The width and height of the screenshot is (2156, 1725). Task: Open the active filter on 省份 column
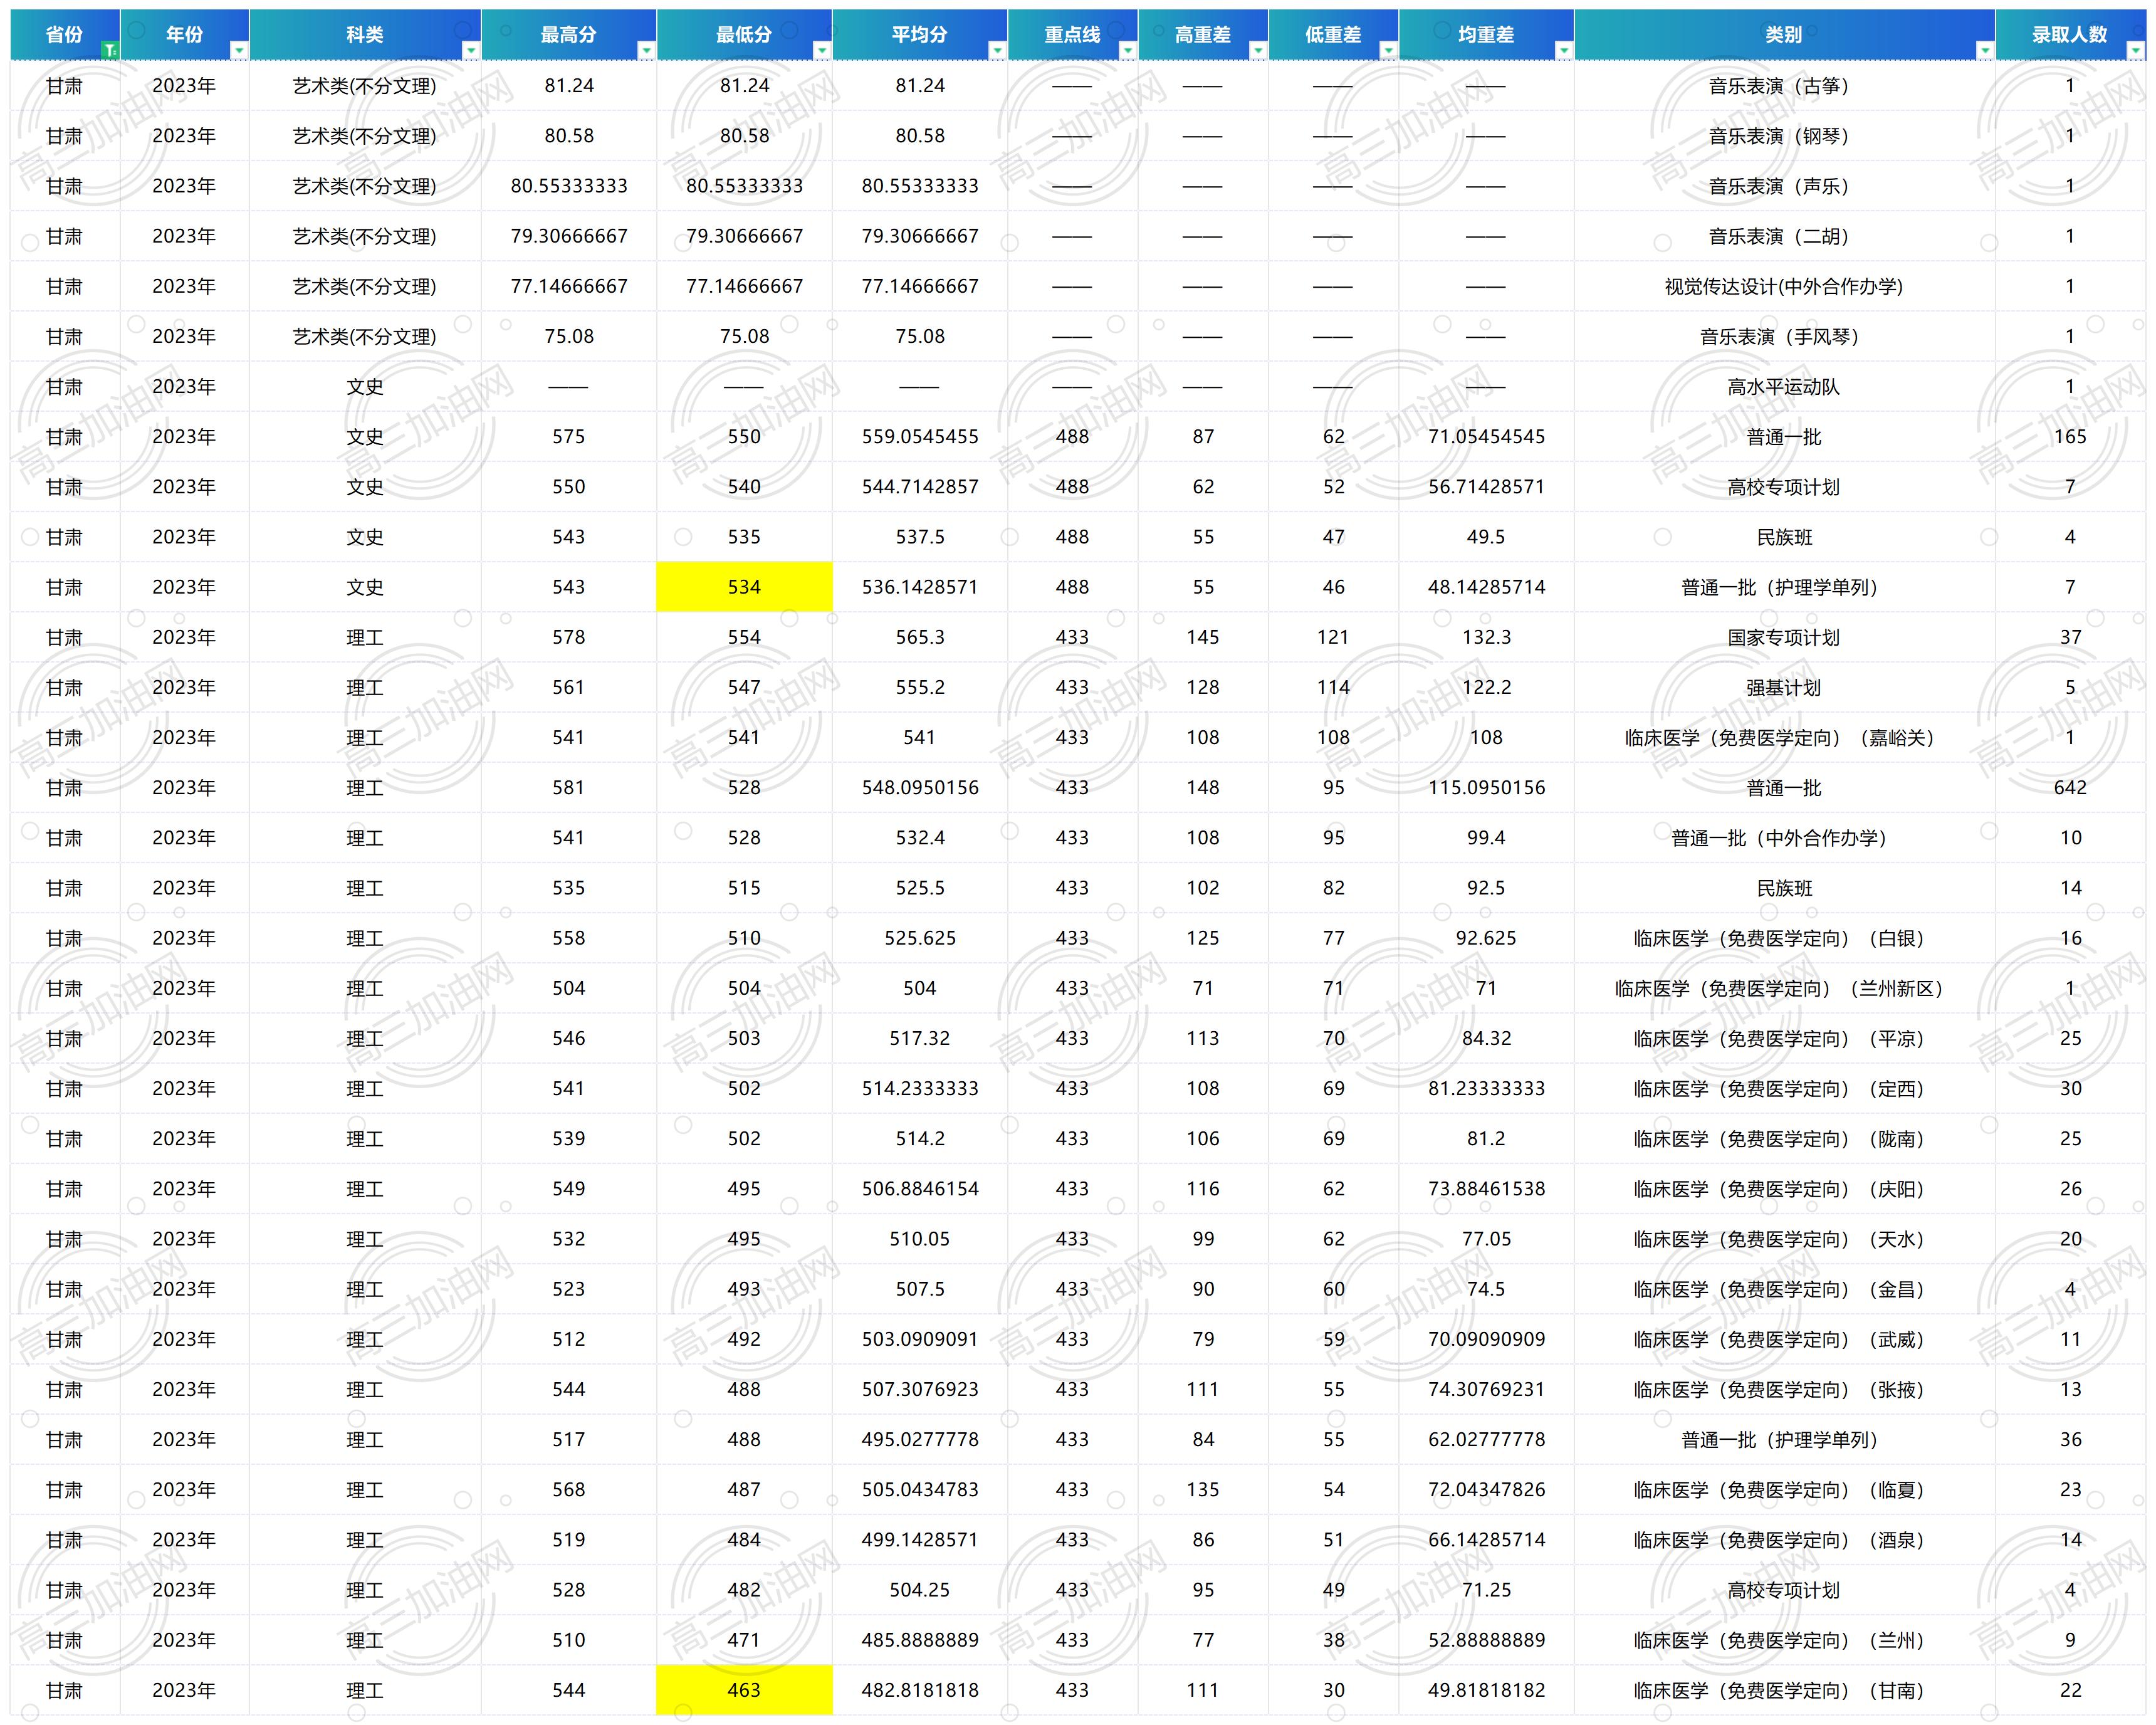tap(110, 50)
